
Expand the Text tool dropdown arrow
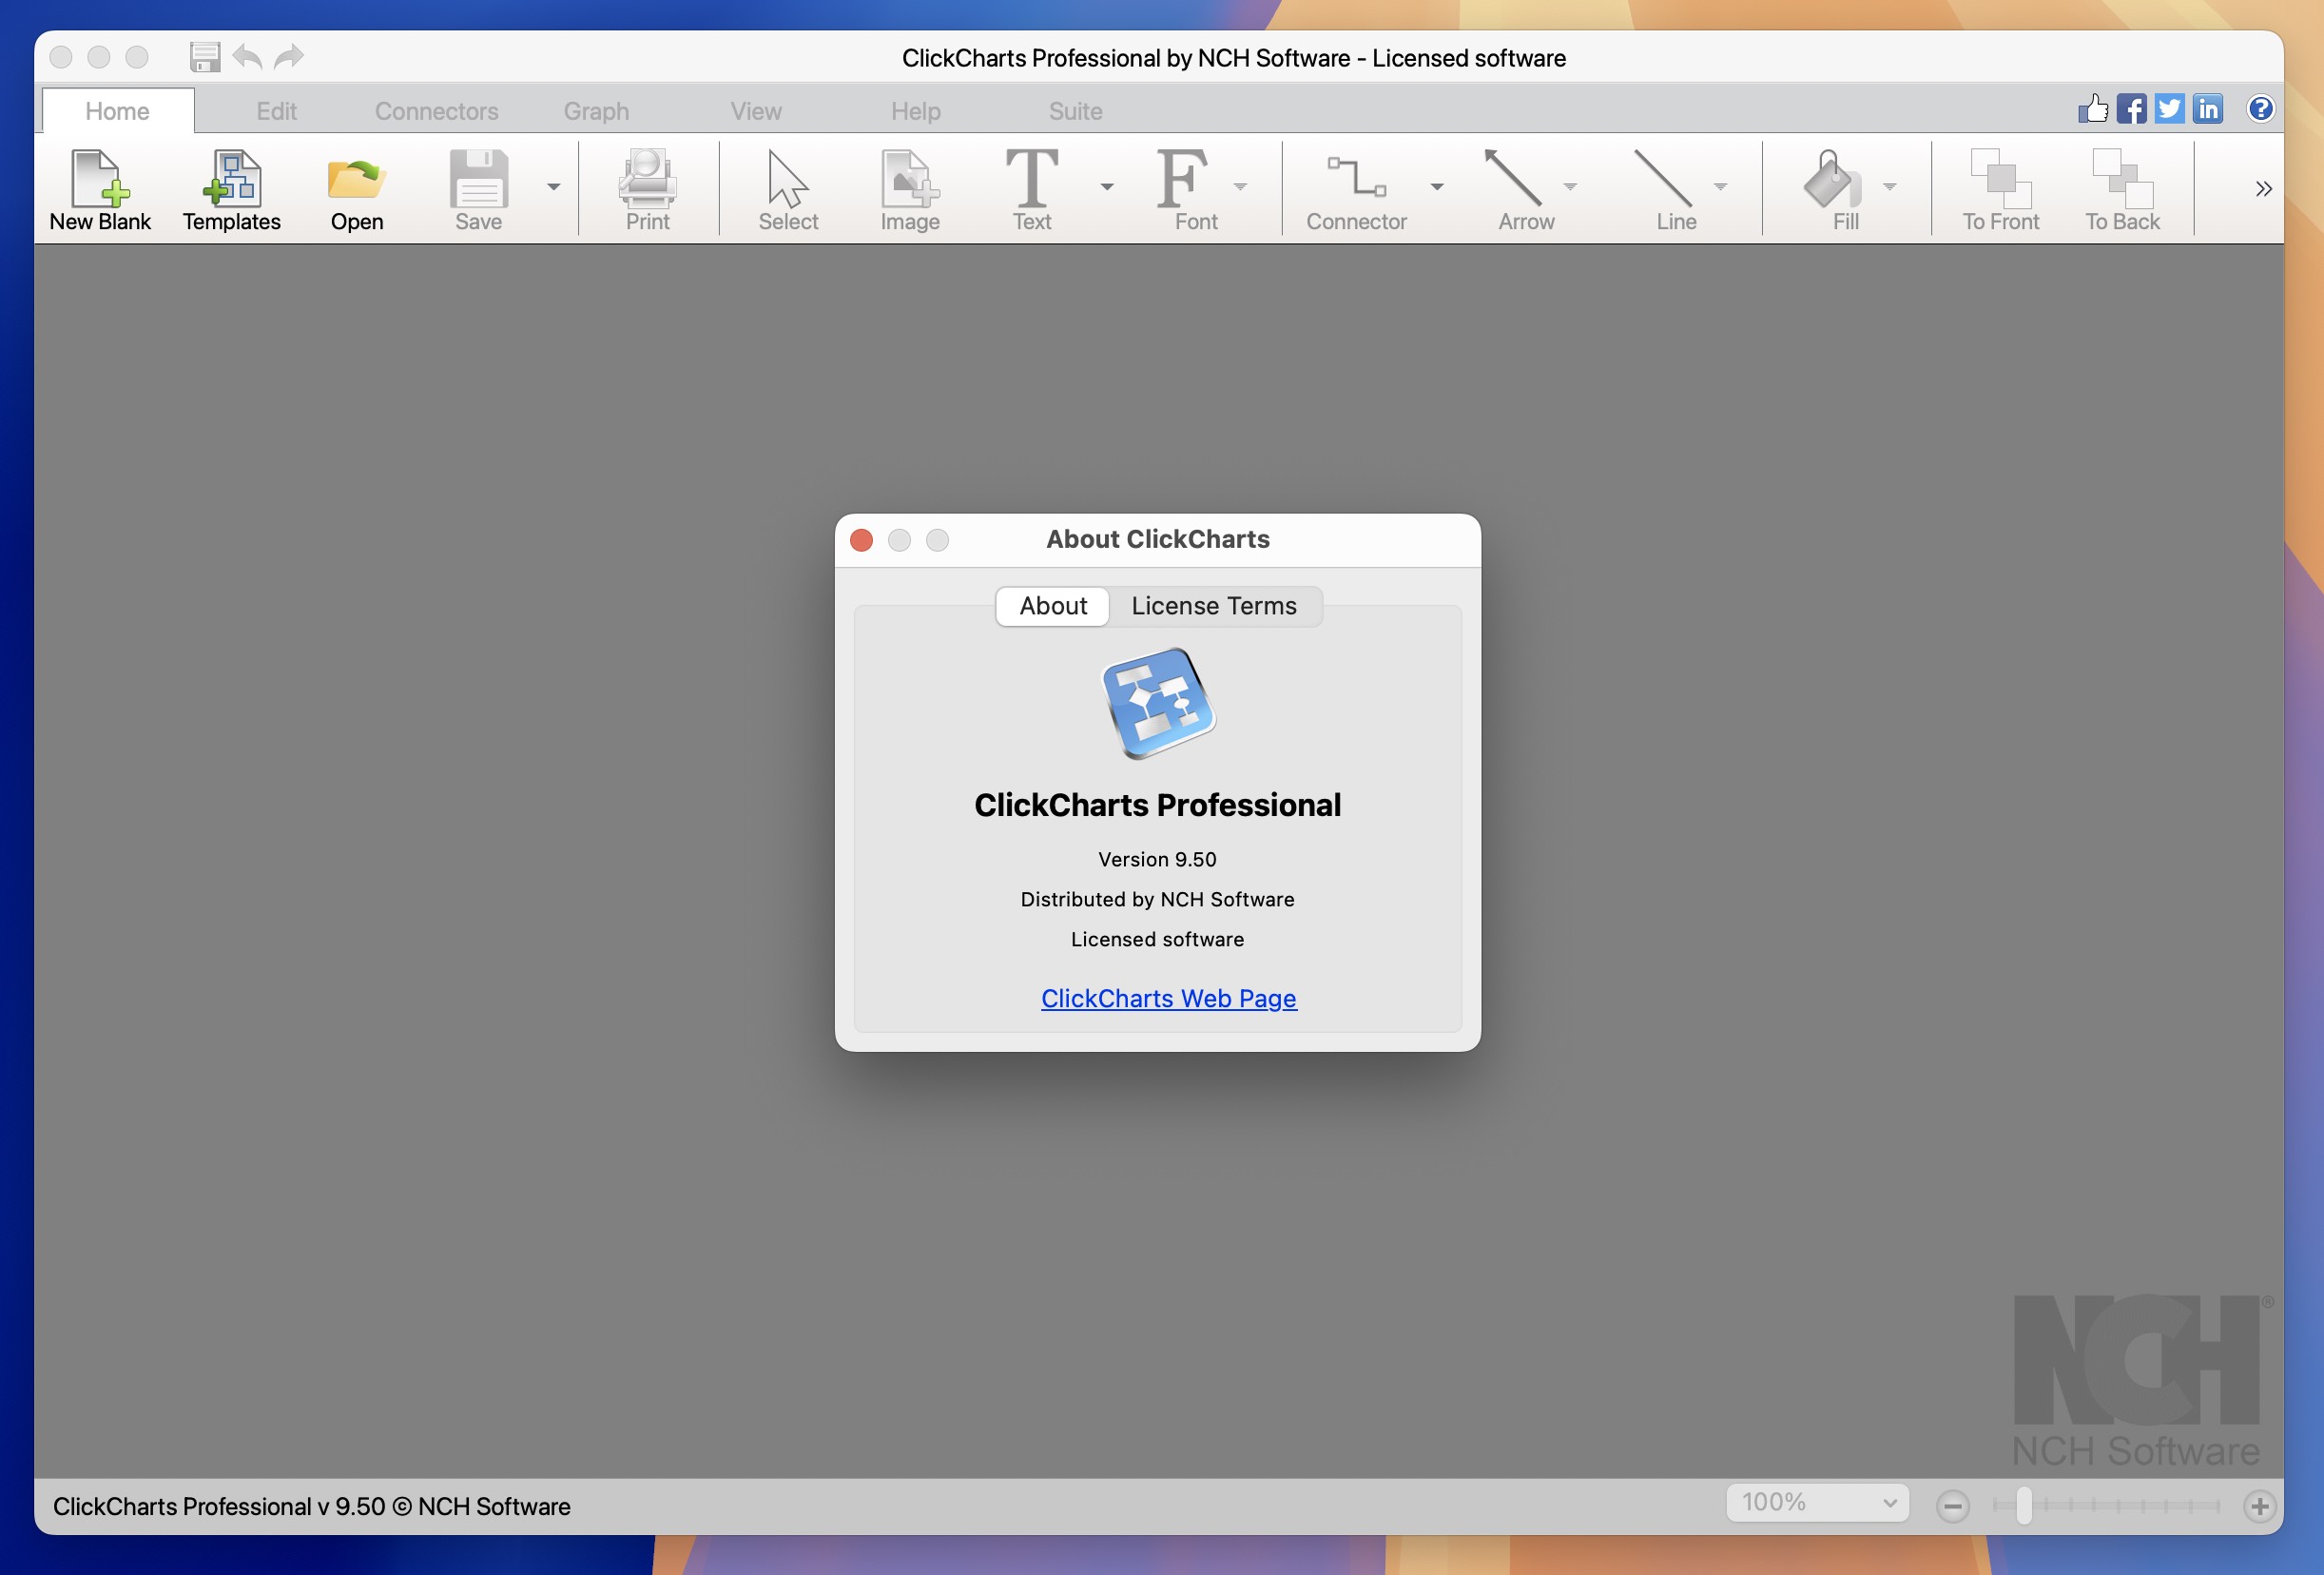click(1107, 187)
